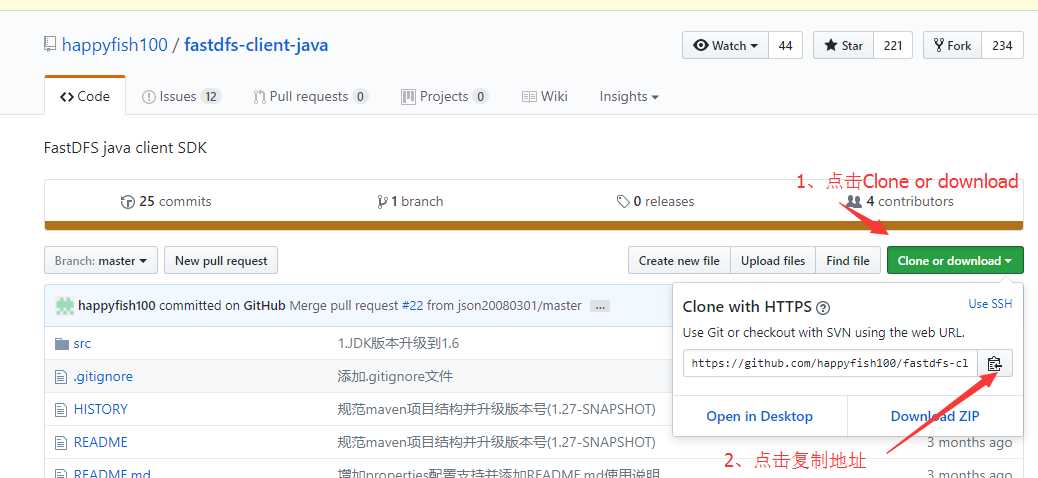The image size is (1038, 478).
Task: Click New pull request button
Action: click(x=221, y=261)
